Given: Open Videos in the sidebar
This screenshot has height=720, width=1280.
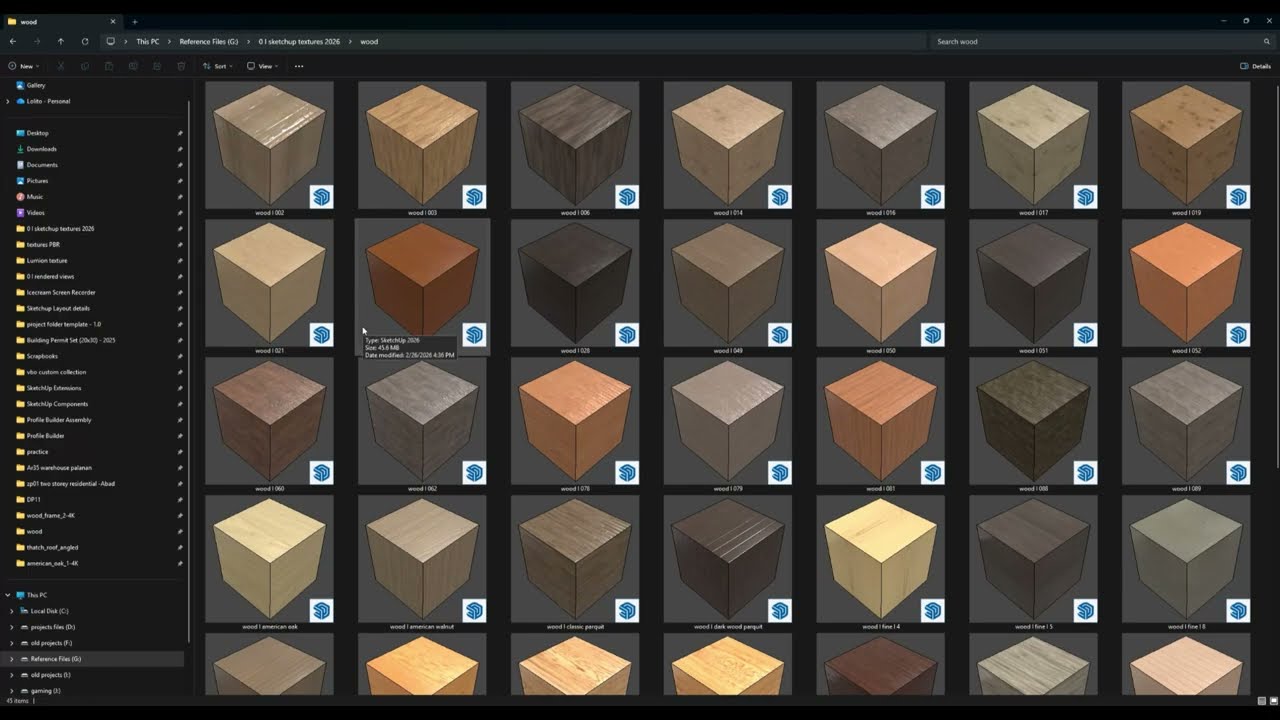Looking at the screenshot, I should [30, 213].
